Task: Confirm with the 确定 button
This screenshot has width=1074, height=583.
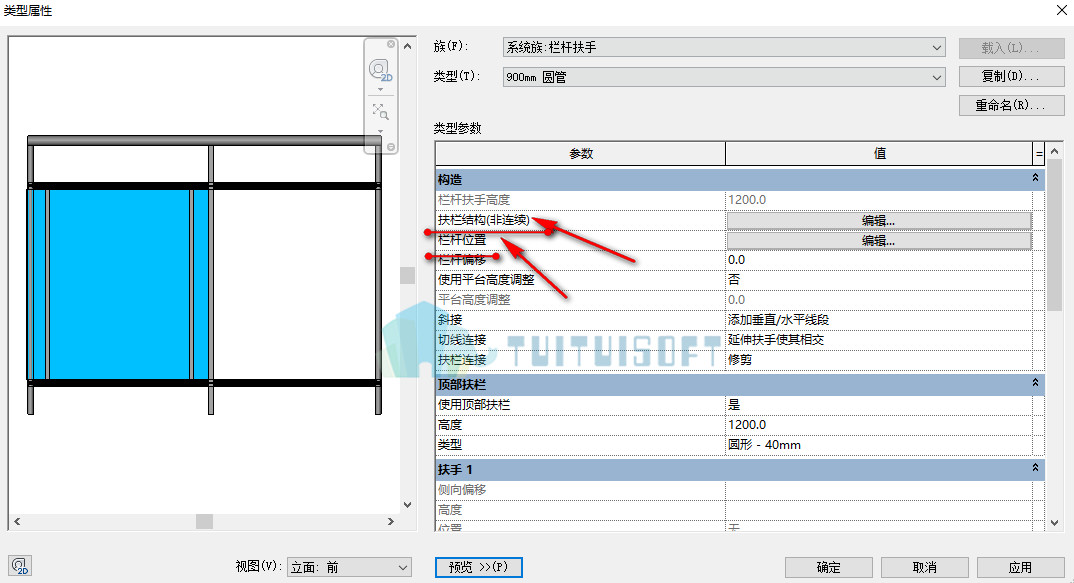Action: click(x=829, y=567)
